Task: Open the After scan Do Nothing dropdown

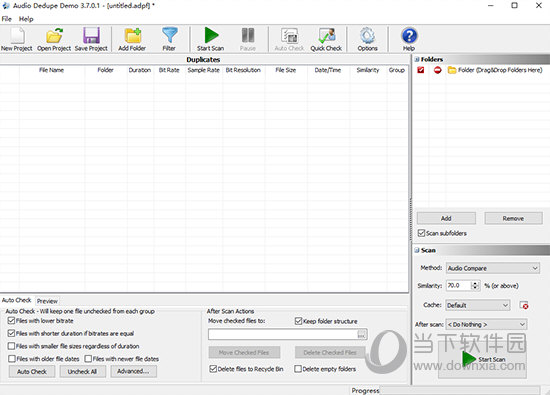Action: click(486, 324)
